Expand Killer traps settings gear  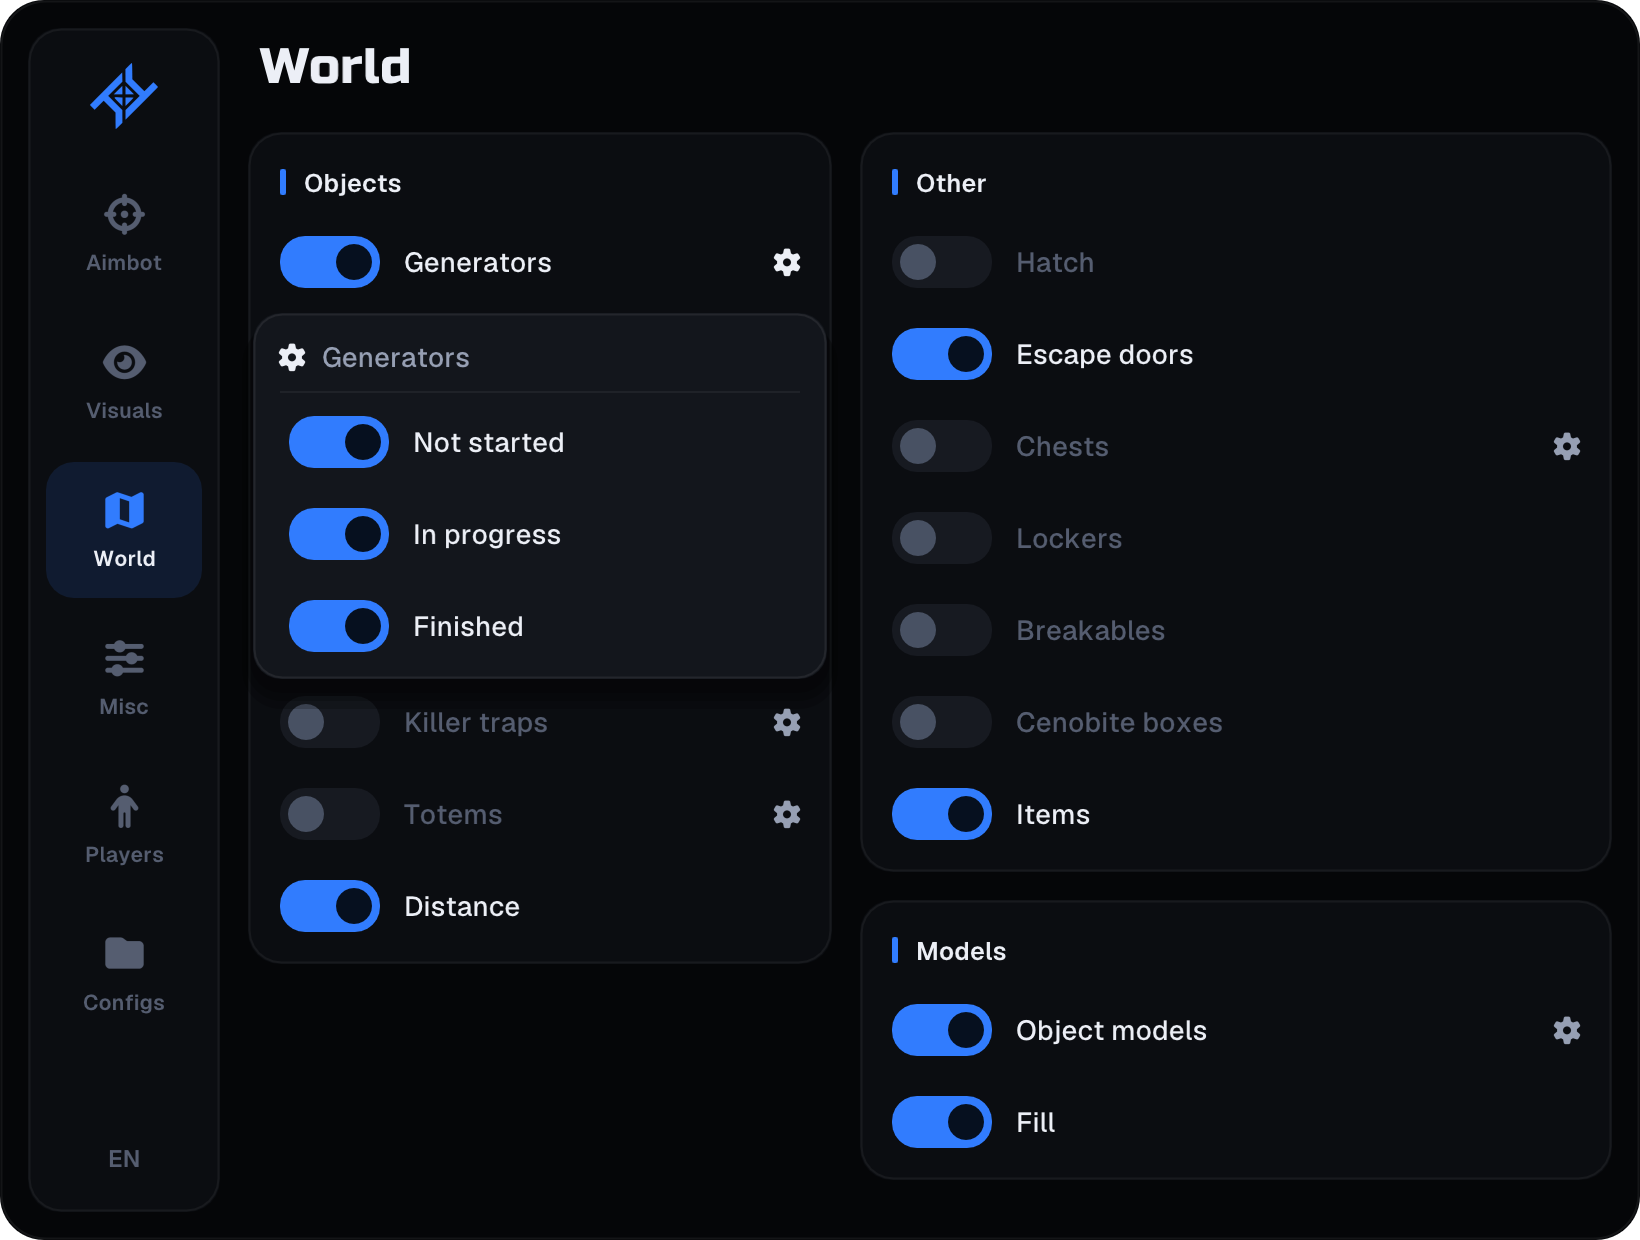(787, 722)
